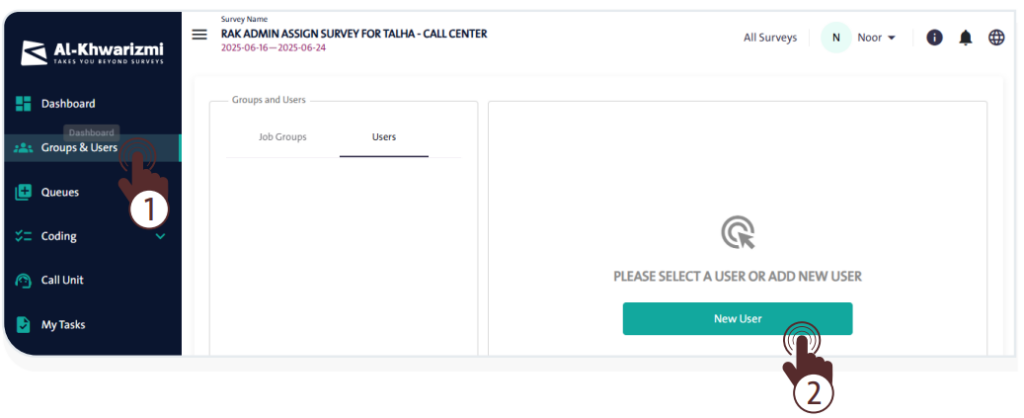Switch to the Job Groups tab
The height and width of the screenshot is (418, 1024).
point(282,137)
